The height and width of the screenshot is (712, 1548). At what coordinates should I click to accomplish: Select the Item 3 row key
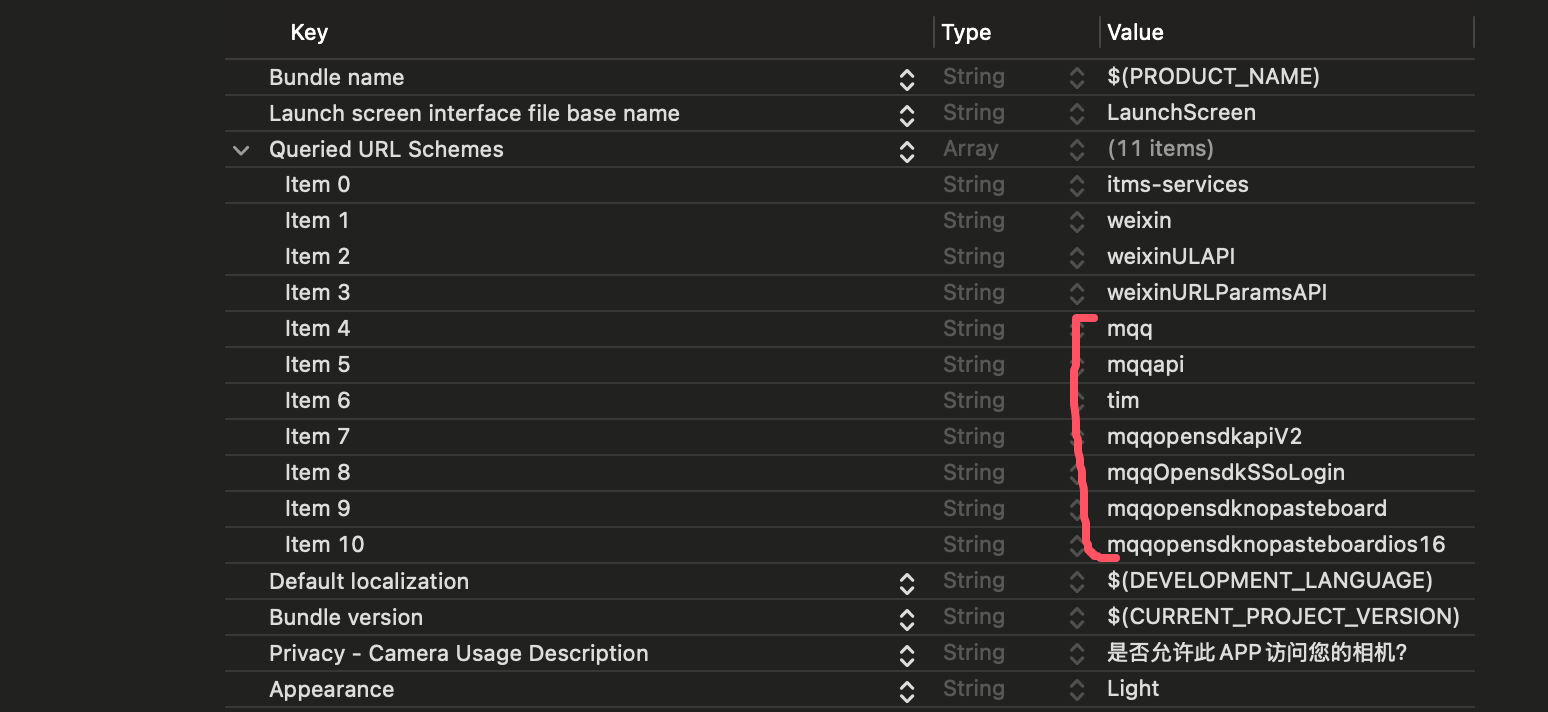(x=317, y=293)
